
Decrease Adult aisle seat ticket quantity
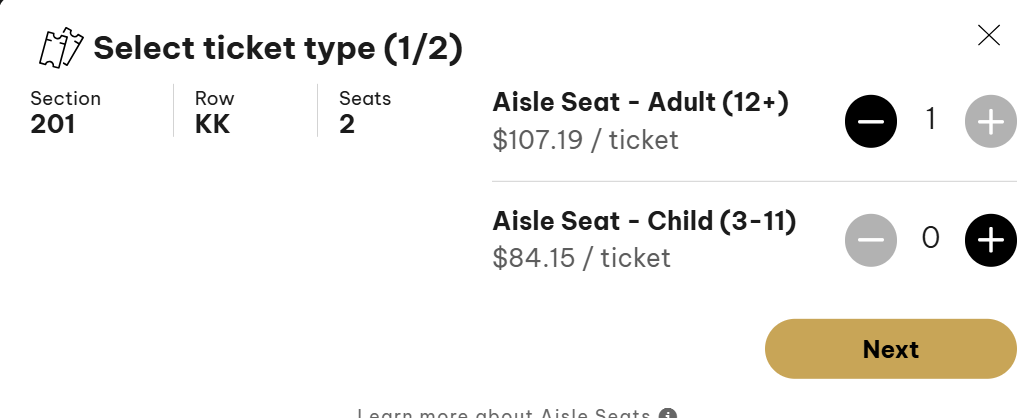tap(871, 122)
